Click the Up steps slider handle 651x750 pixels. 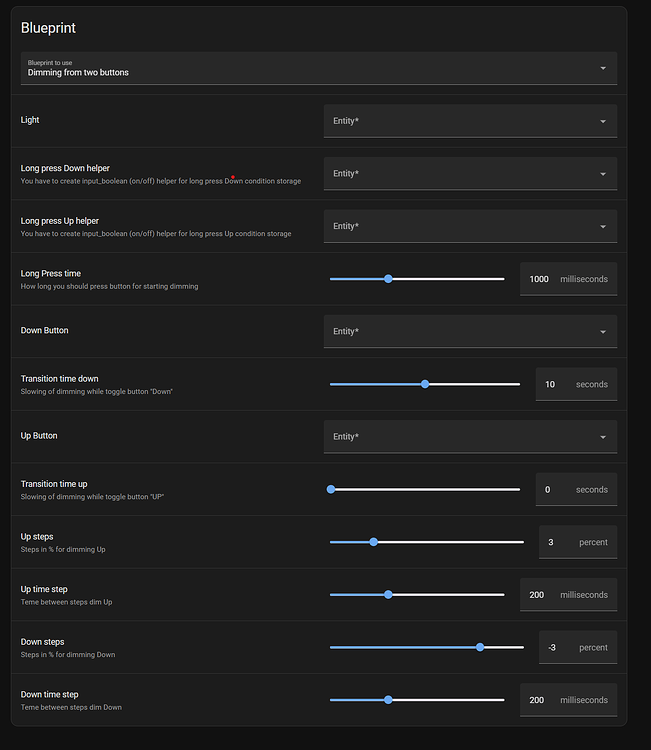click(x=373, y=542)
